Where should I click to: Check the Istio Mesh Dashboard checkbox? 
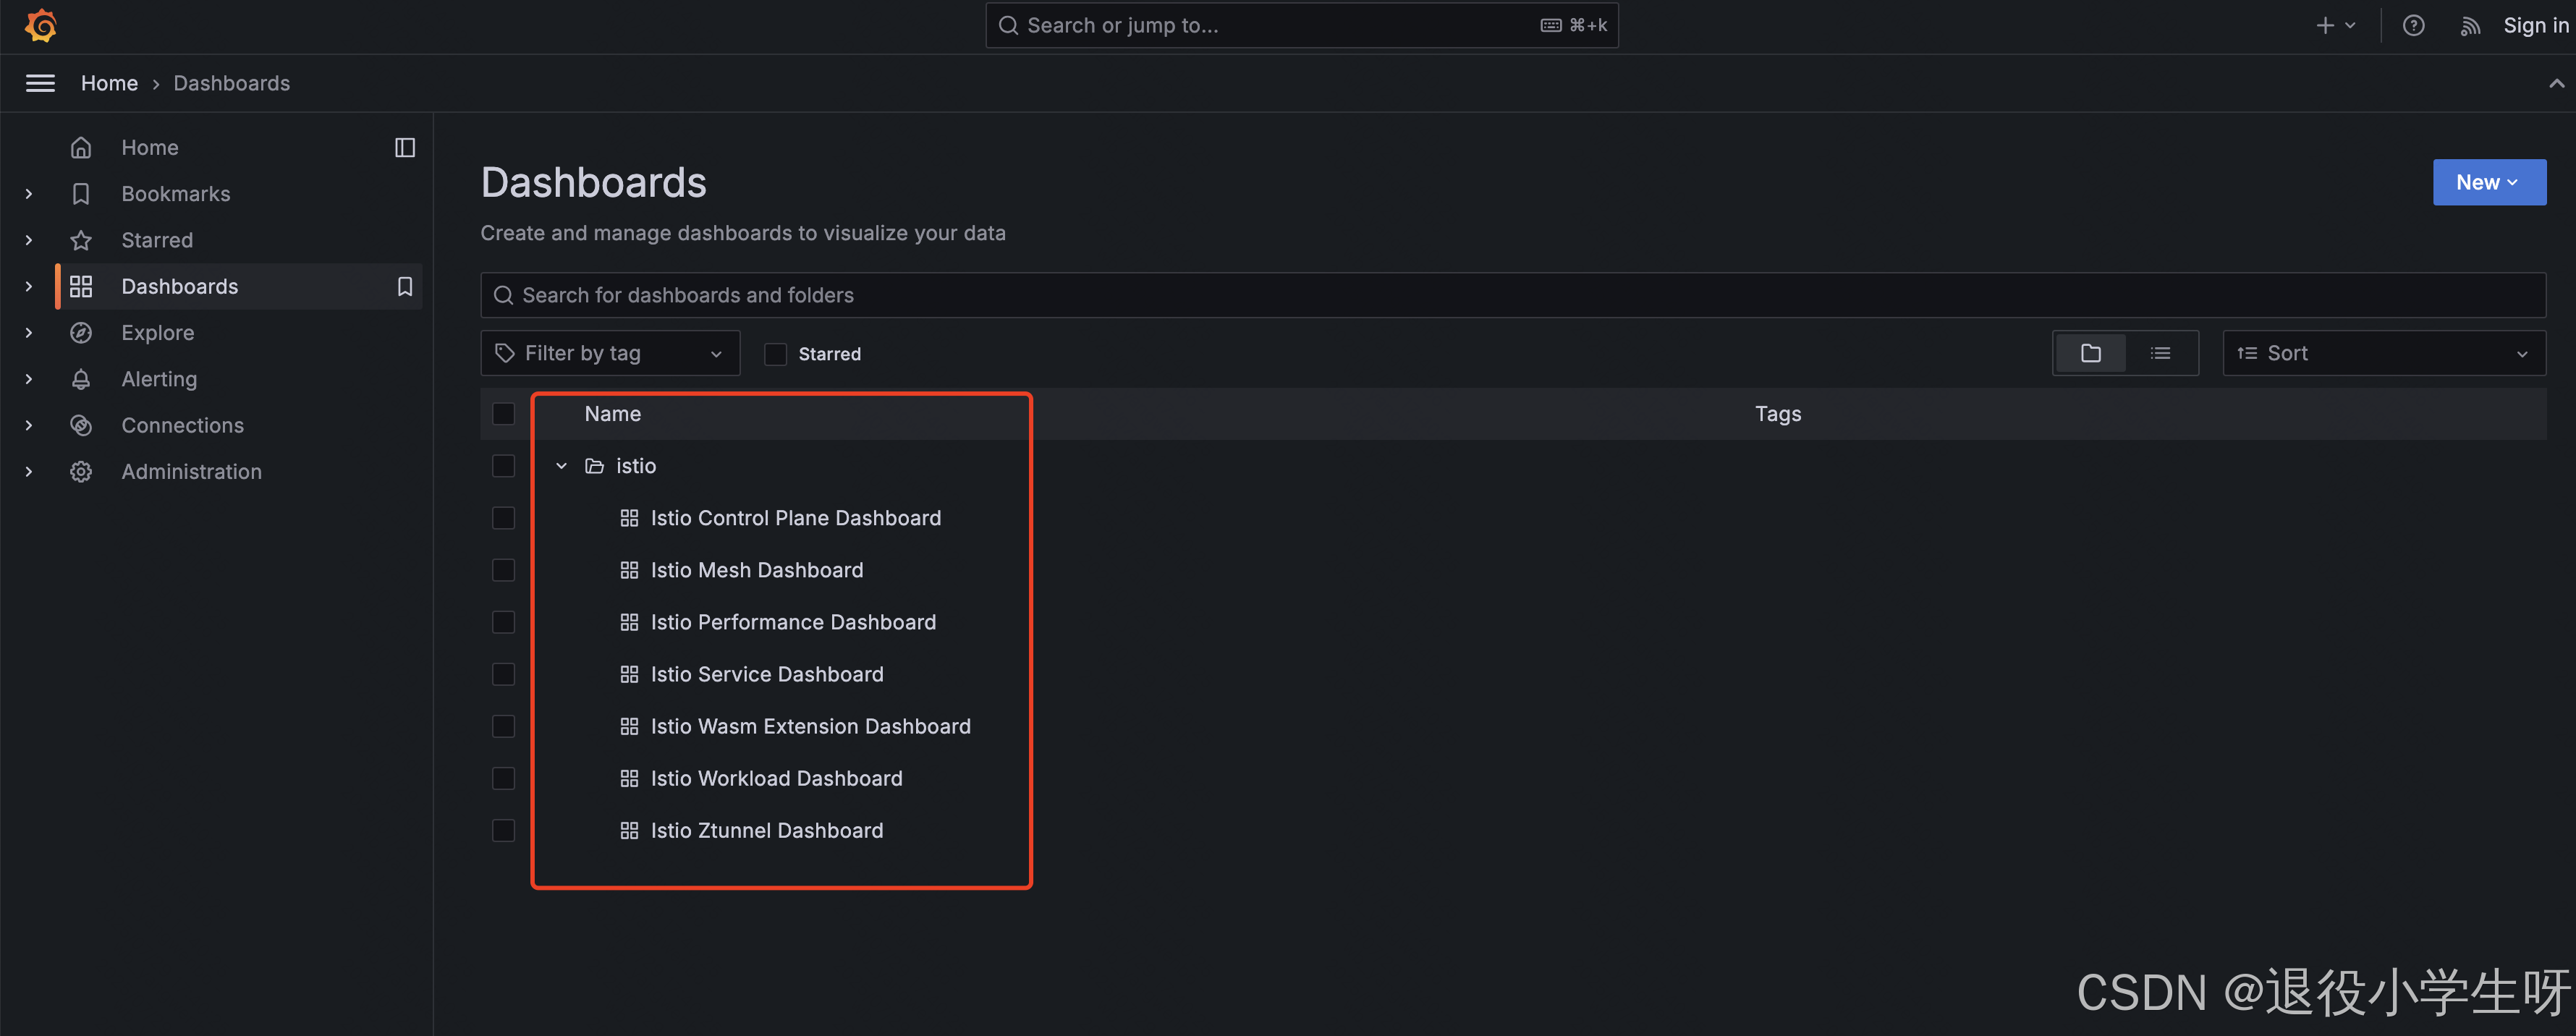click(x=503, y=570)
